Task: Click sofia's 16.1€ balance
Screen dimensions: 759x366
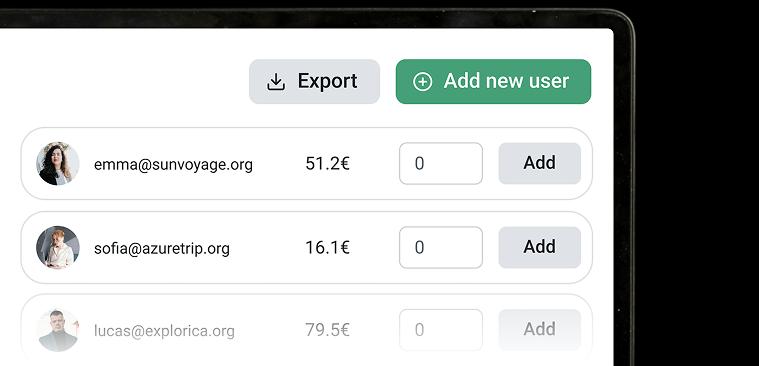Action: (327, 247)
